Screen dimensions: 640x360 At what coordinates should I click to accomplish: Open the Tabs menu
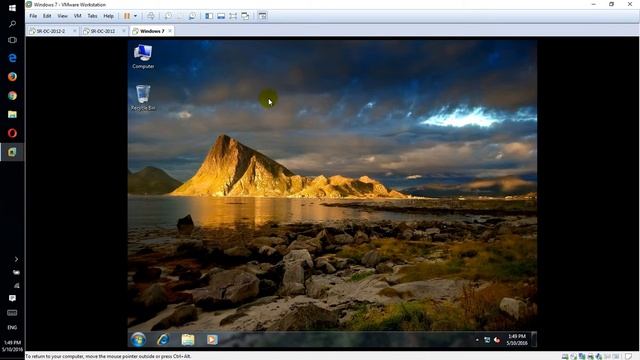93,16
